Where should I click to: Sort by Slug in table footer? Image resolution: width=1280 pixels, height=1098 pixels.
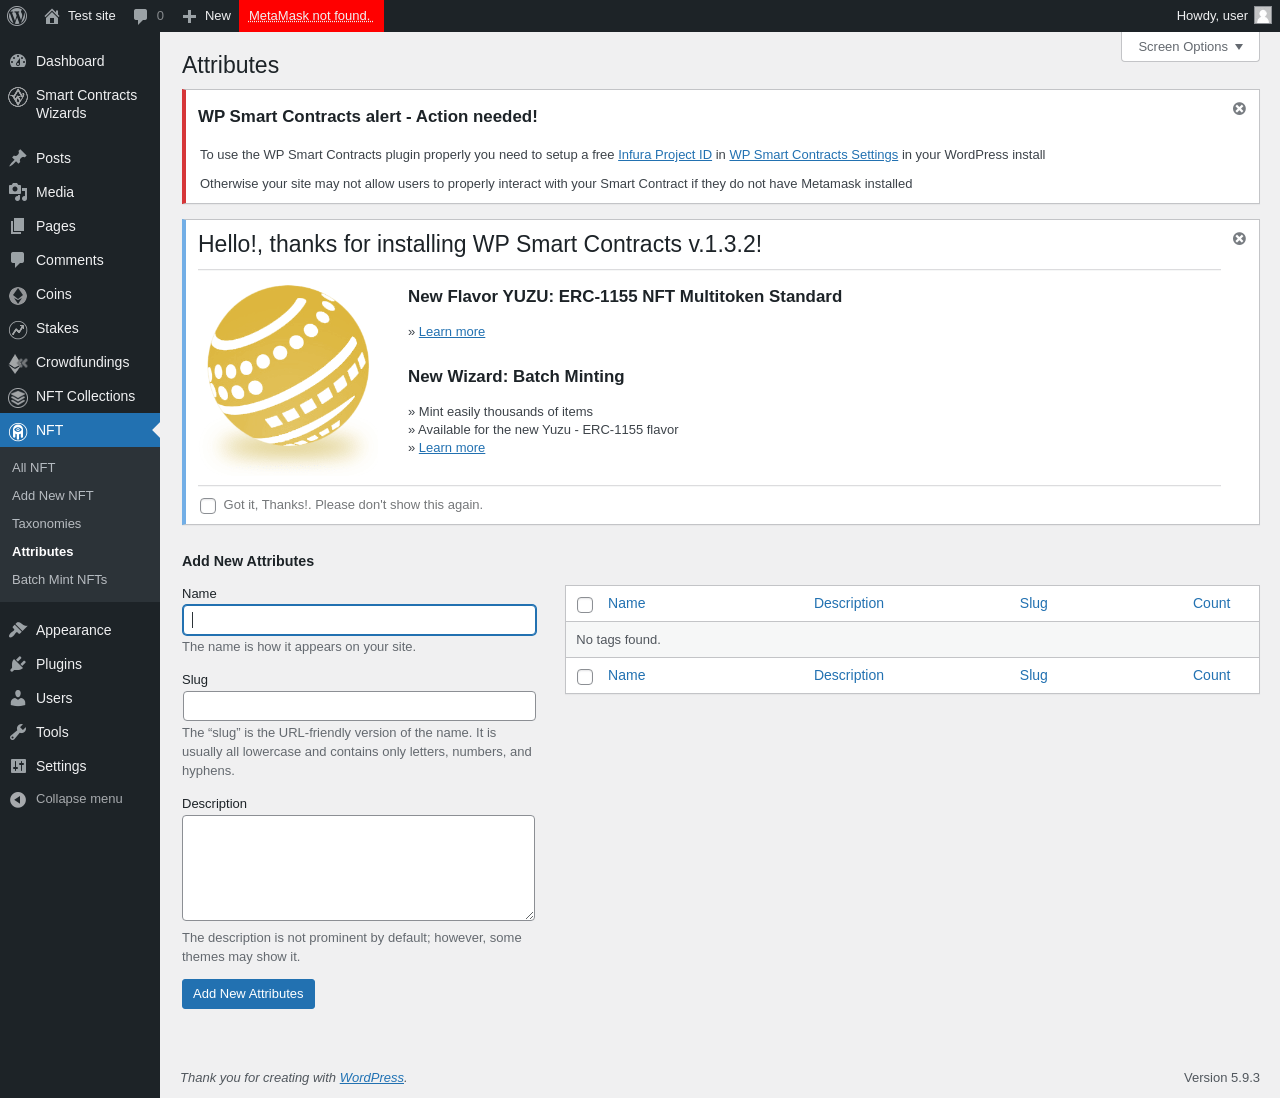(x=1034, y=675)
